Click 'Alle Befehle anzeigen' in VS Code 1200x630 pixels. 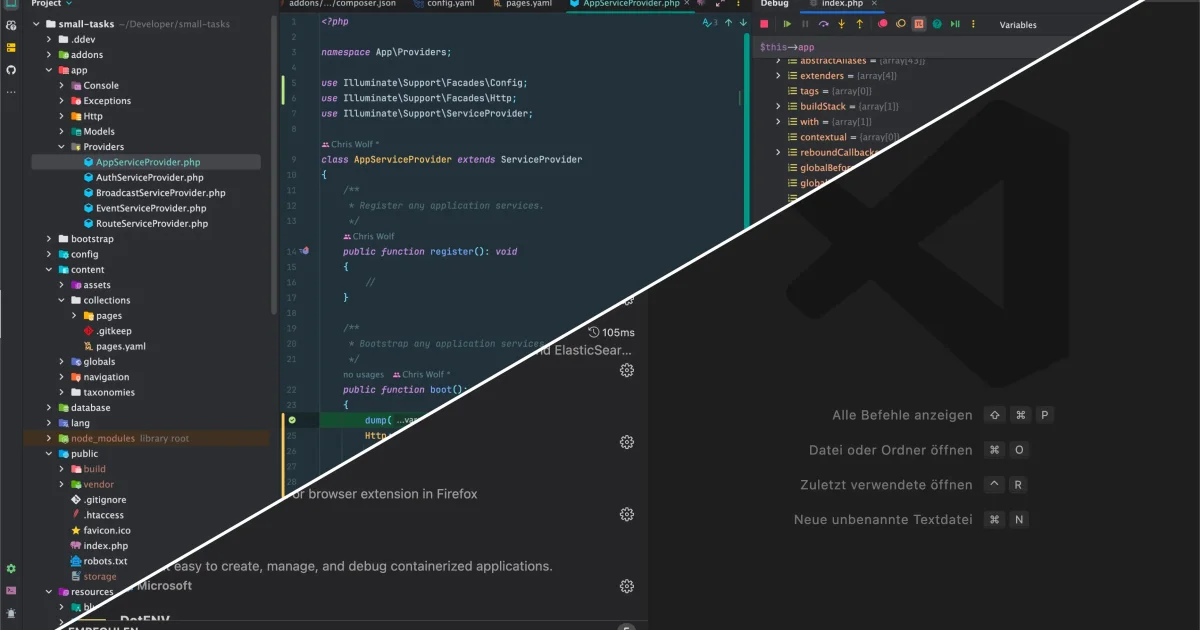click(x=902, y=415)
